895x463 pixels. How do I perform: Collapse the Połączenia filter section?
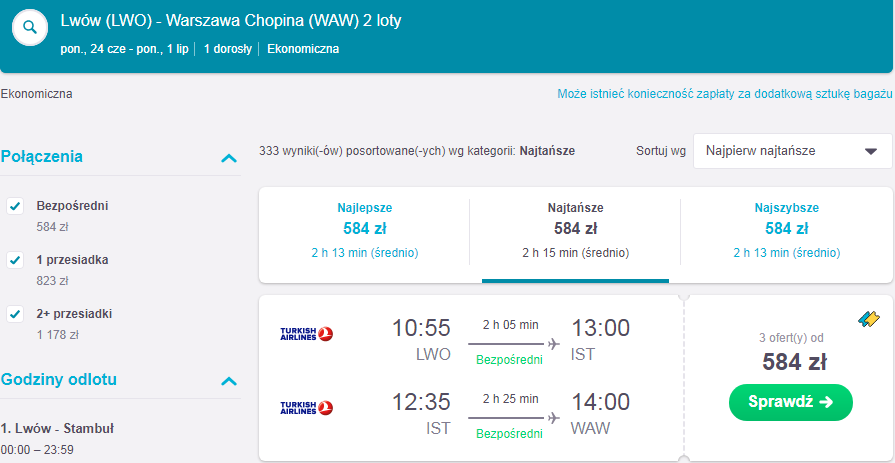229,158
